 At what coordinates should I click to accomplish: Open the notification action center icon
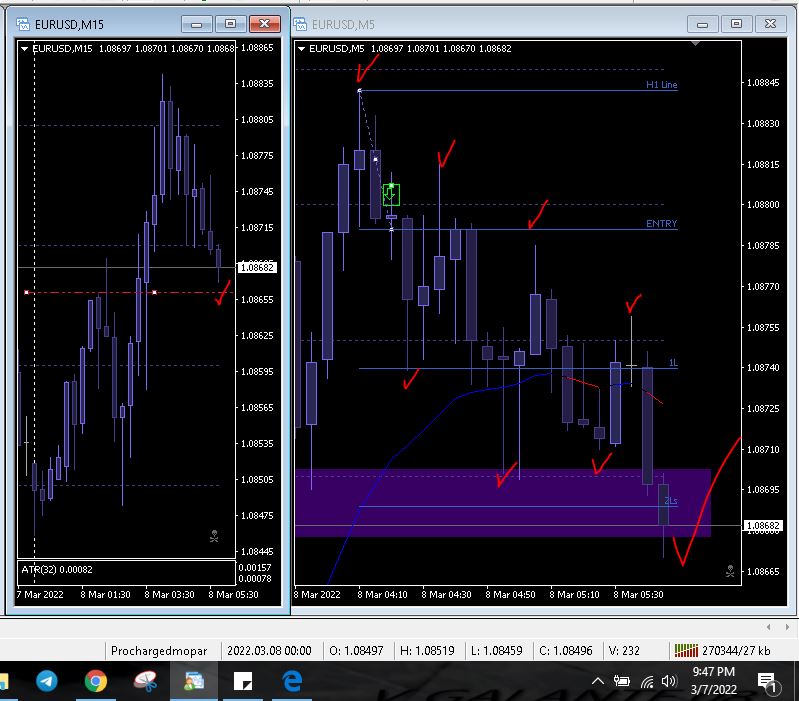tap(767, 683)
